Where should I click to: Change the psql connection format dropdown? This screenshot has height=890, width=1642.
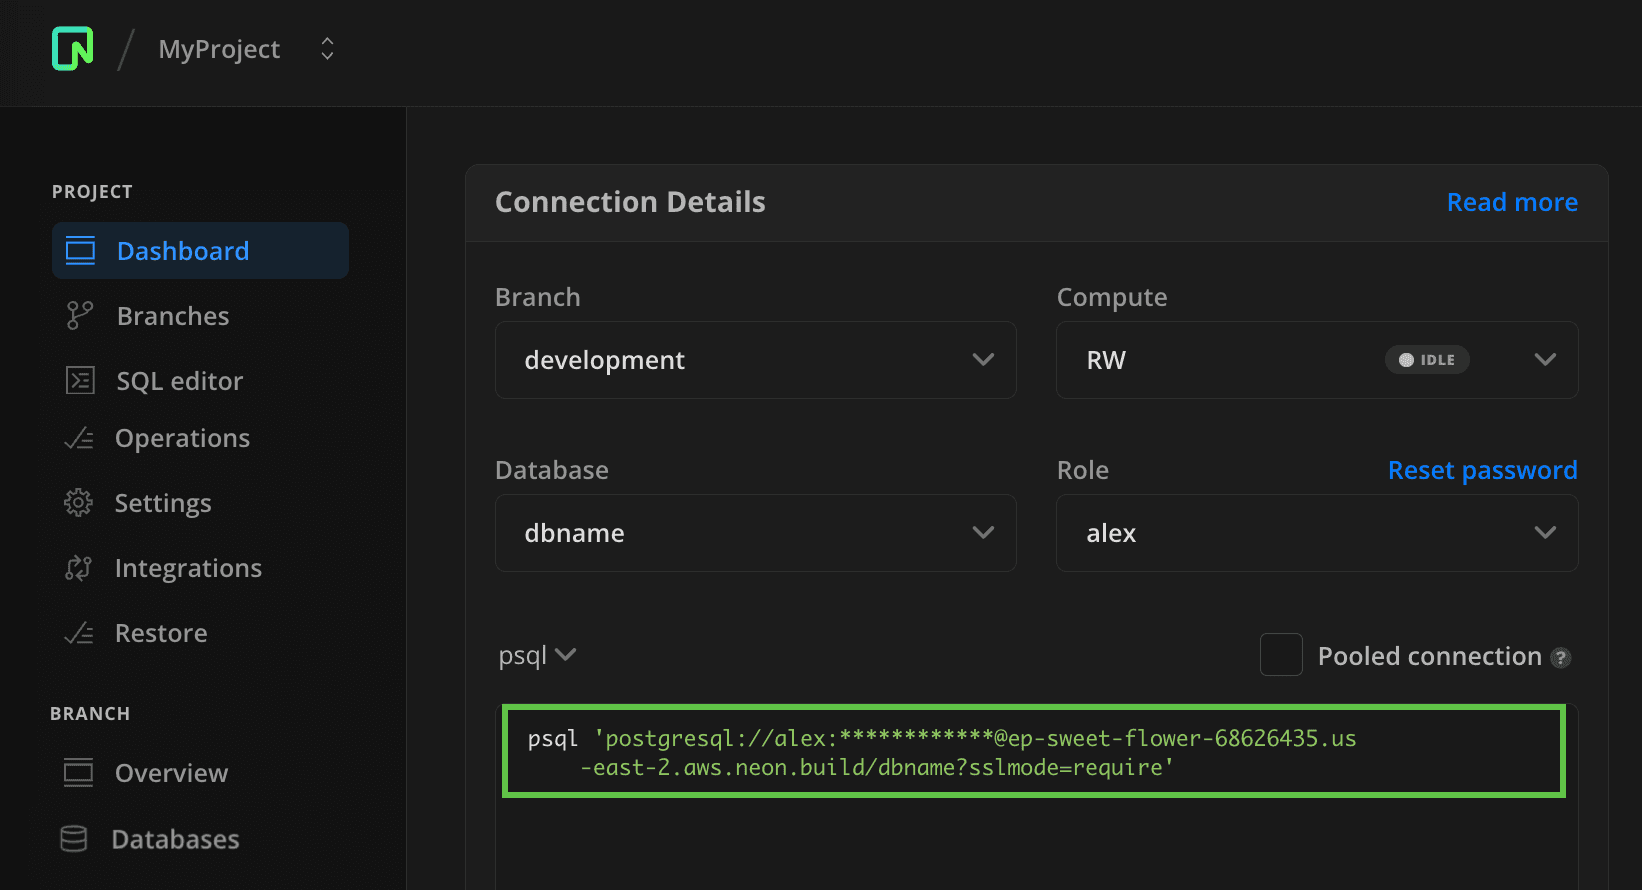[x=537, y=656]
